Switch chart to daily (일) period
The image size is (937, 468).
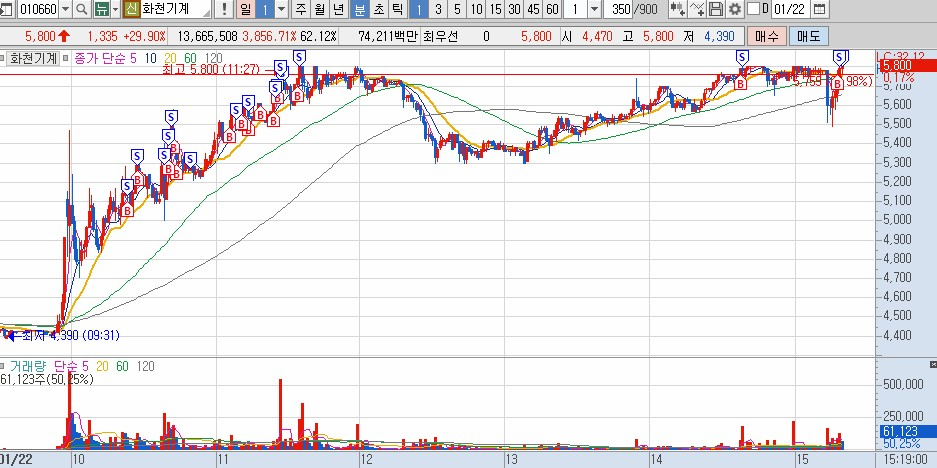pyautogui.click(x=245, y=10)
